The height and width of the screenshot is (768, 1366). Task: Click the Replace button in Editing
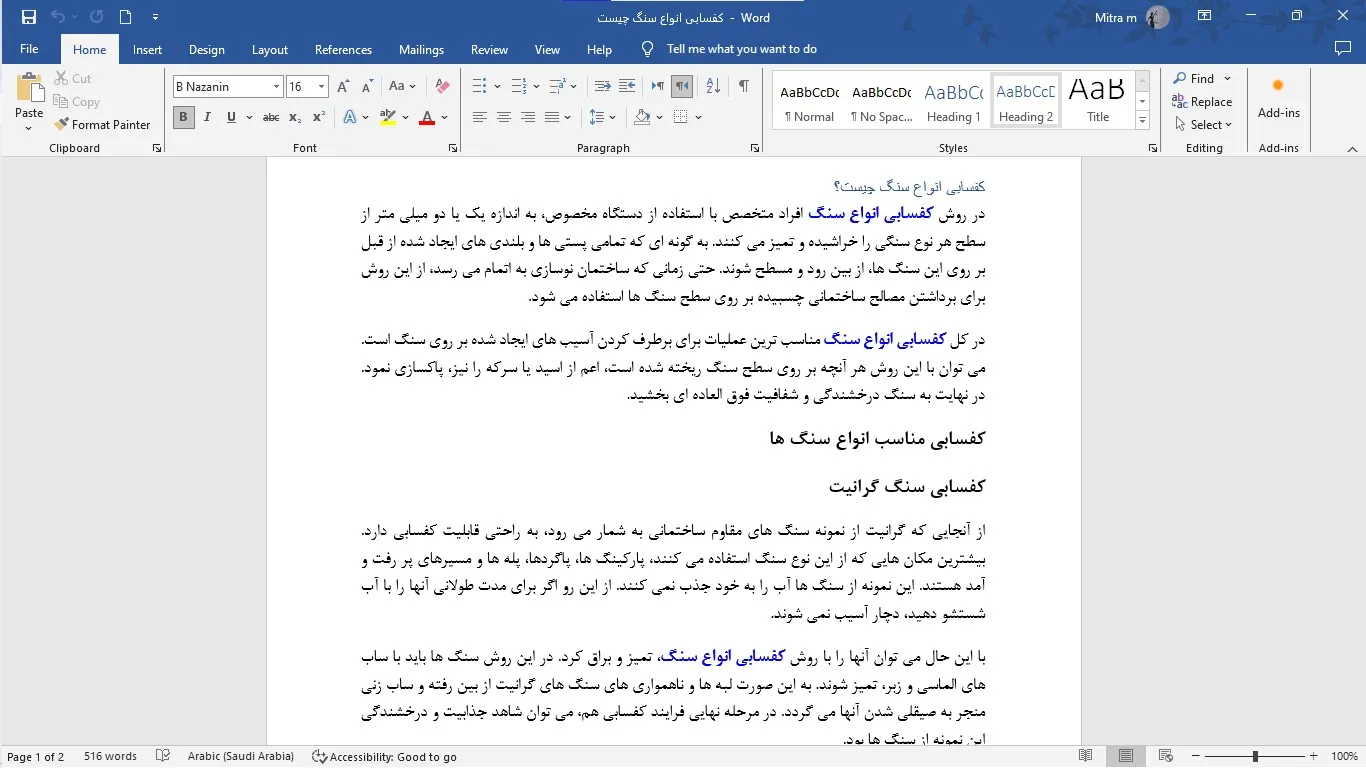tap(1202, 102)
